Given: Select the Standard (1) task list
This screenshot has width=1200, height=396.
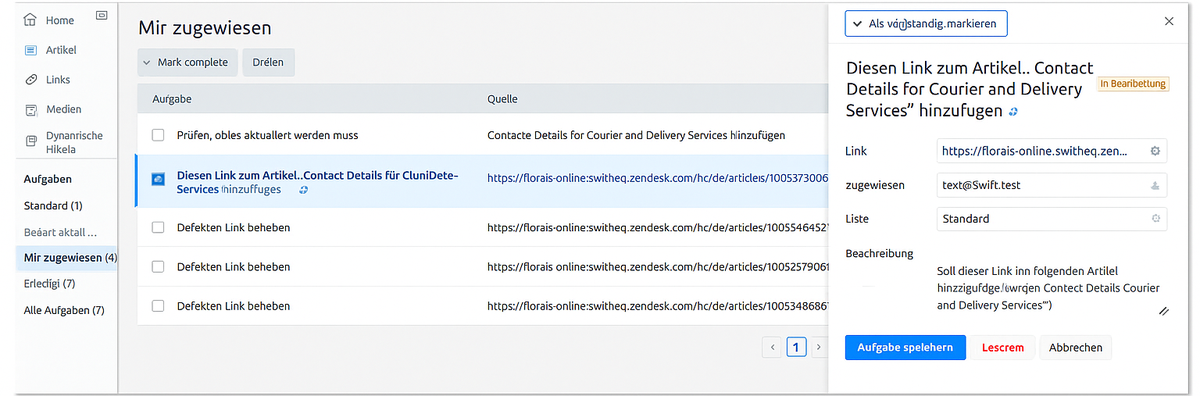Looking at the screenshot, I should pos(53,206).
